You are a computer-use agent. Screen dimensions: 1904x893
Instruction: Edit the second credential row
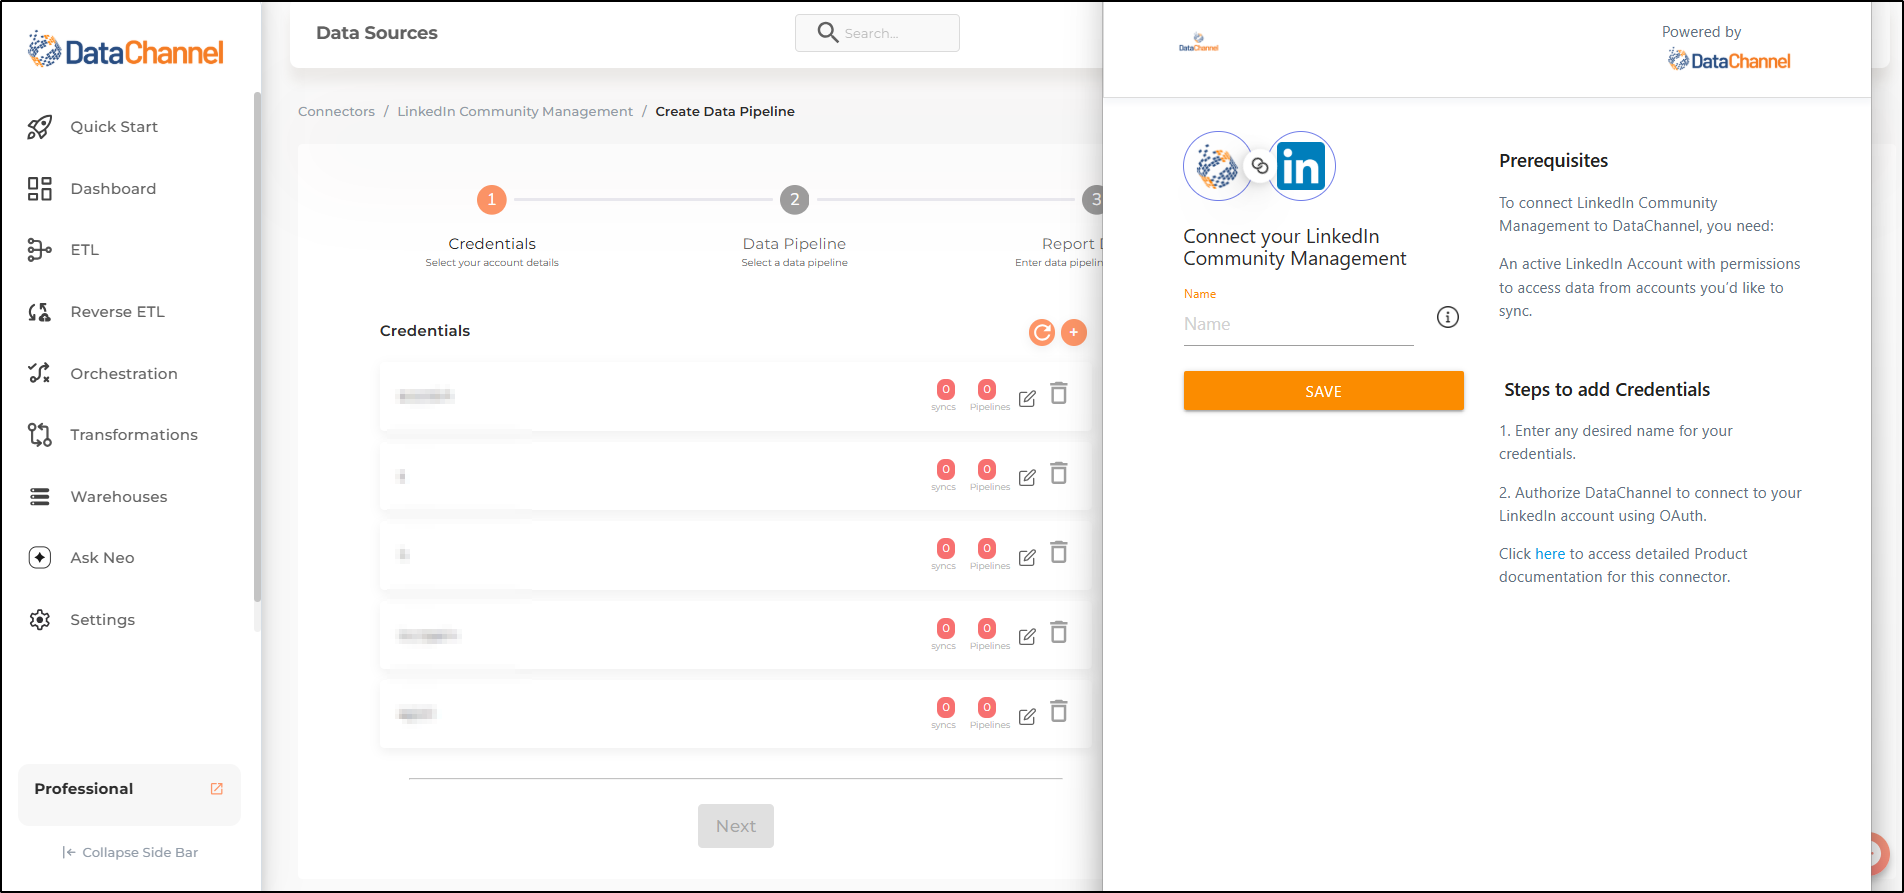pos(1027,478)
